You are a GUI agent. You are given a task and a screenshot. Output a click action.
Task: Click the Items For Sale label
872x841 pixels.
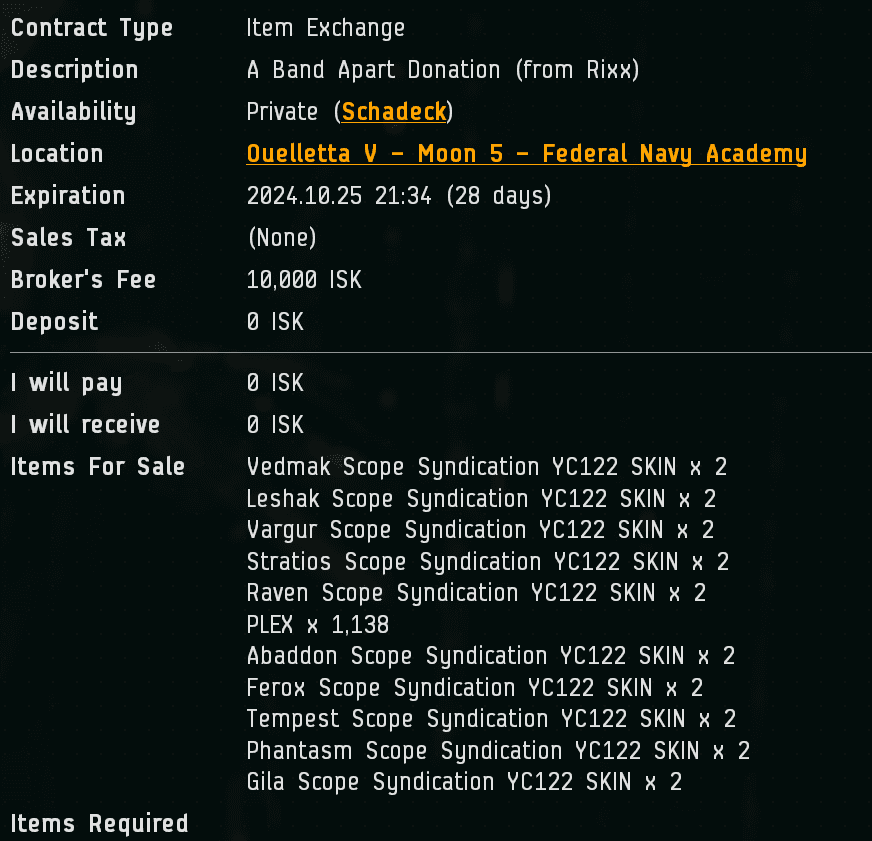(x=97, y=467)
